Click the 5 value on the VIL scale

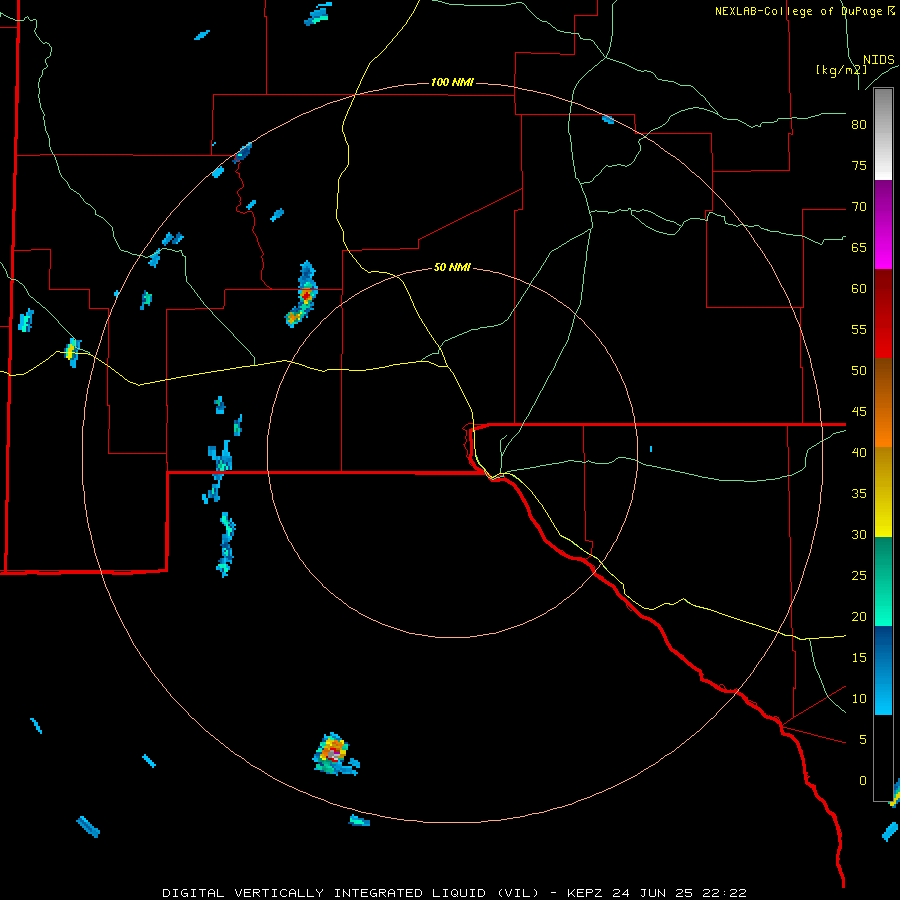click(863, 740)
